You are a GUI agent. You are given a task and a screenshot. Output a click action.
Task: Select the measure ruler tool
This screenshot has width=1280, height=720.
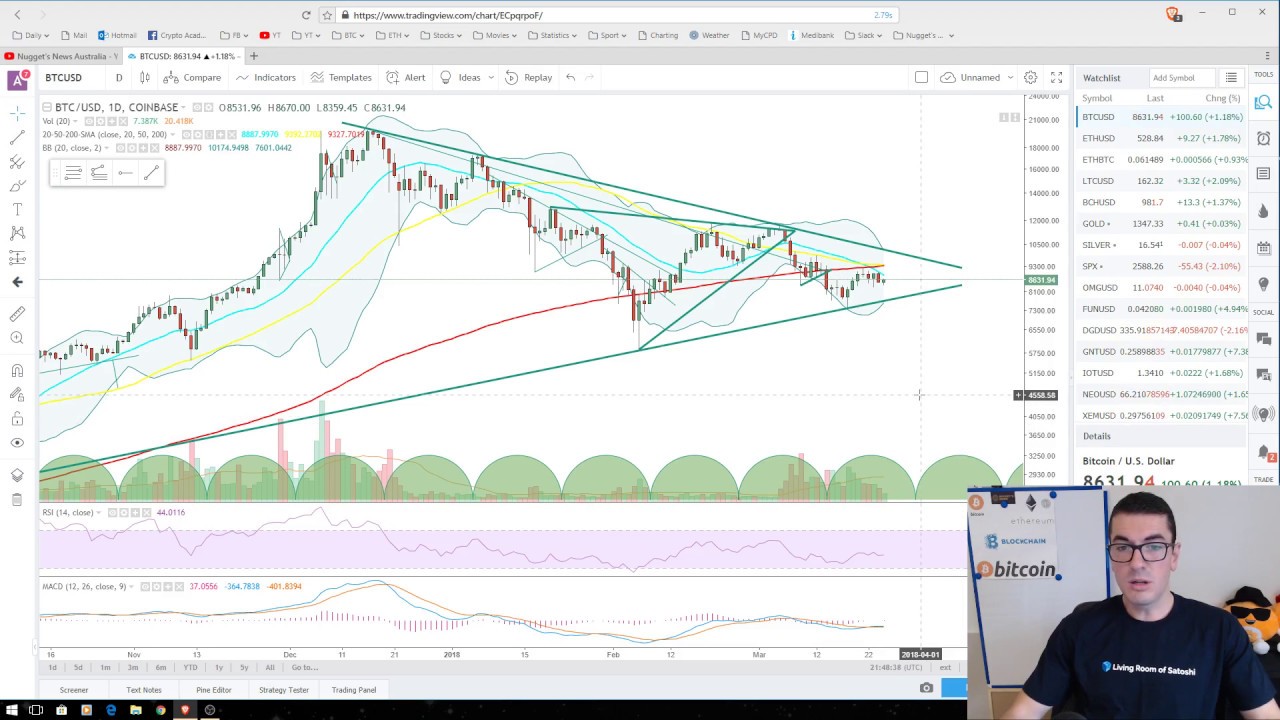(17, 314)
